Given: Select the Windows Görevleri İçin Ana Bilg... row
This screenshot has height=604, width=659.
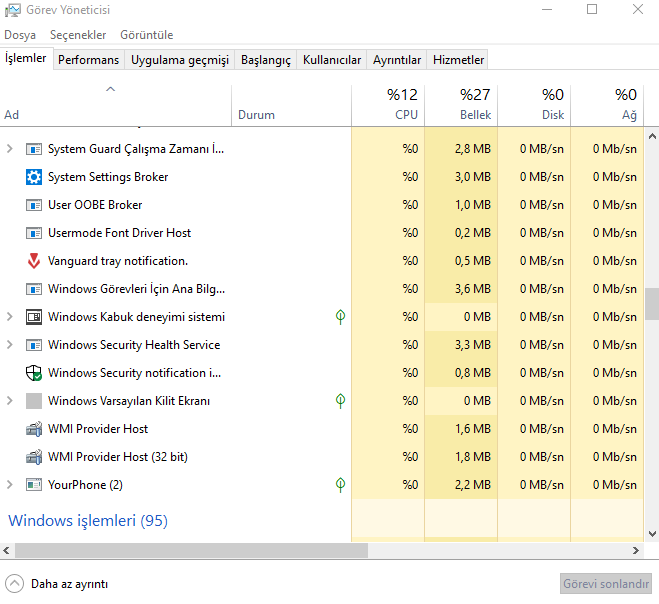Looking at the screenshot, I should pyautogui.click(x=136, y=289).
